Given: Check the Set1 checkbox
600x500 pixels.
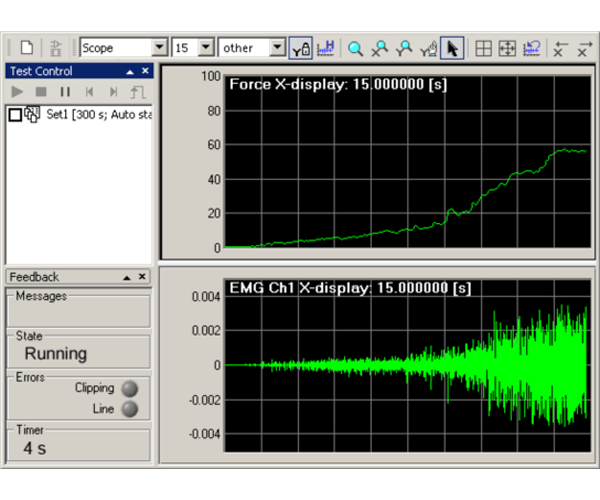Looking at the screenshot, I should click(15, 115).
